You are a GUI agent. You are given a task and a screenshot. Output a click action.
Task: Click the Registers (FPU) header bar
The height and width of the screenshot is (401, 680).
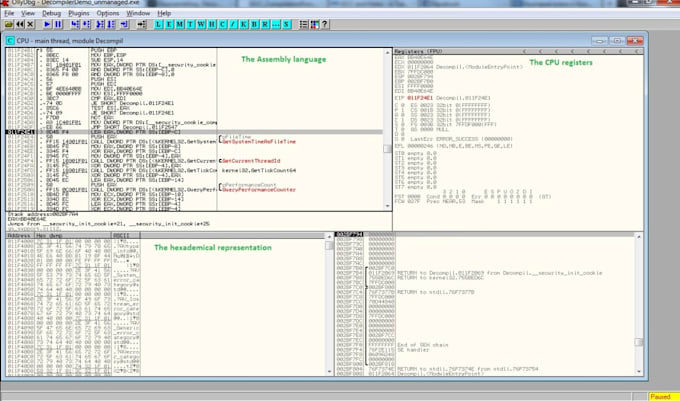click(518, 51)
